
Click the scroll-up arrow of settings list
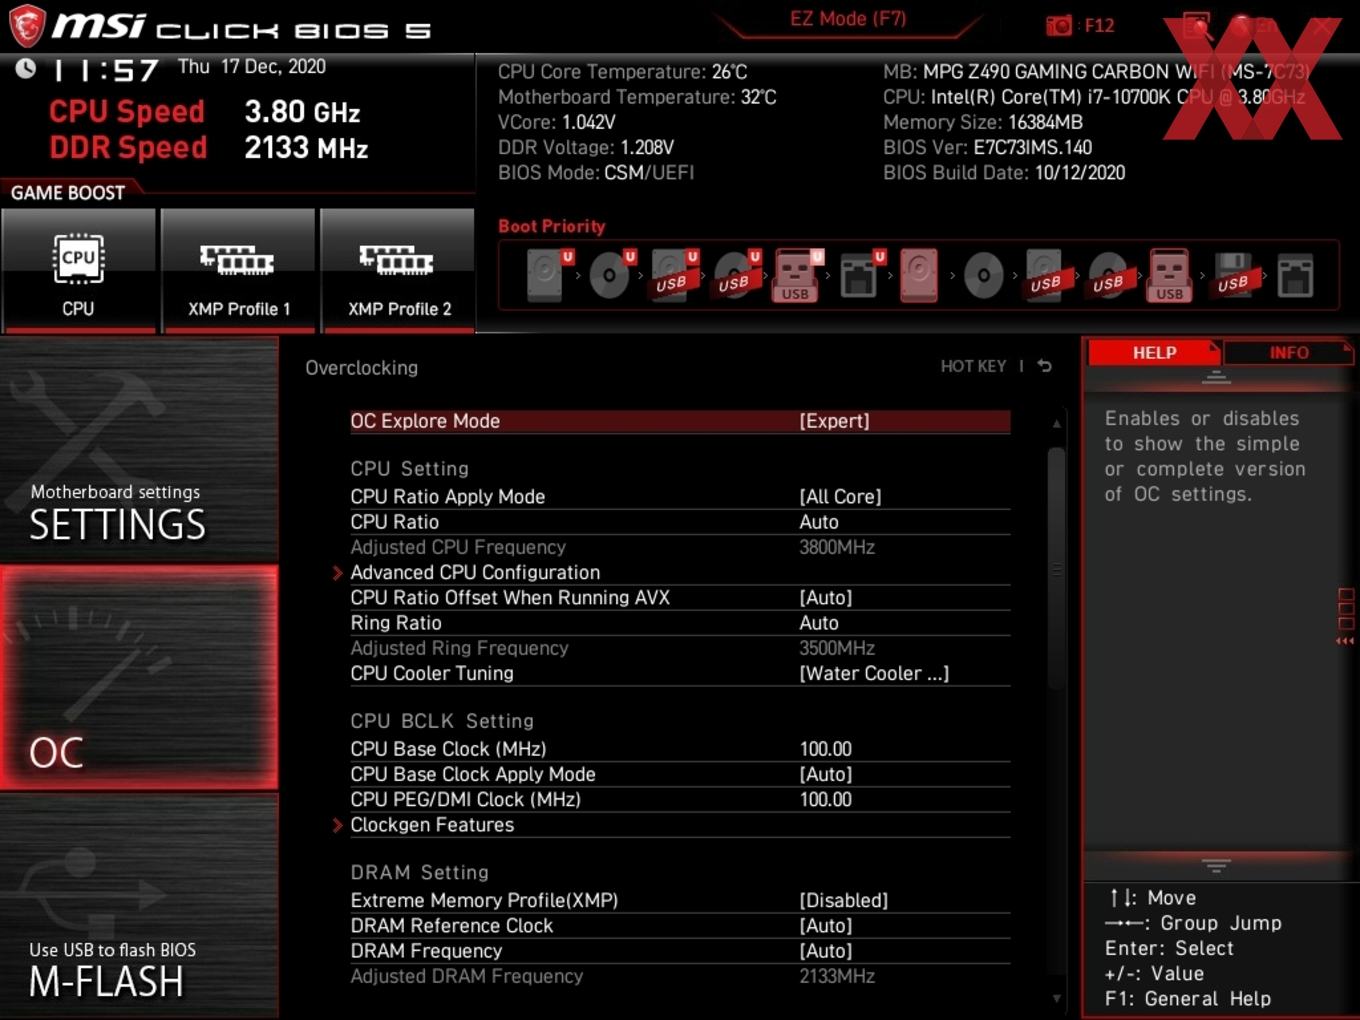coord(1056,423)
